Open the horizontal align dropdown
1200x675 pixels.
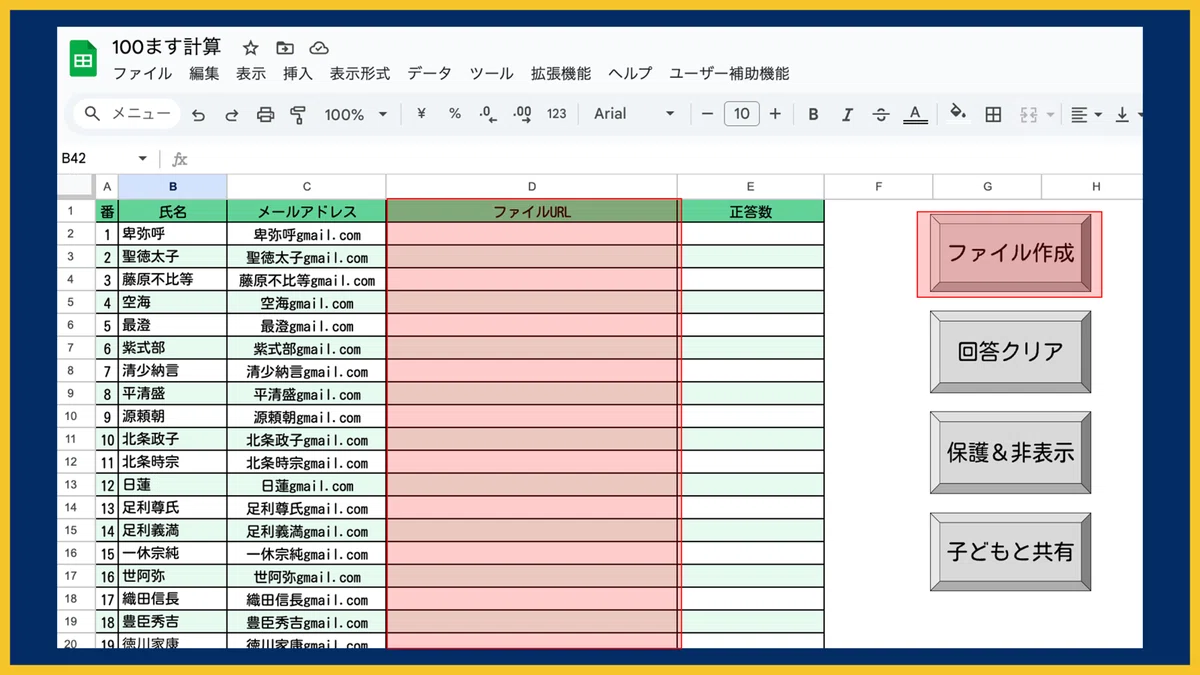pyautogui.click(x=1086, y=115)
